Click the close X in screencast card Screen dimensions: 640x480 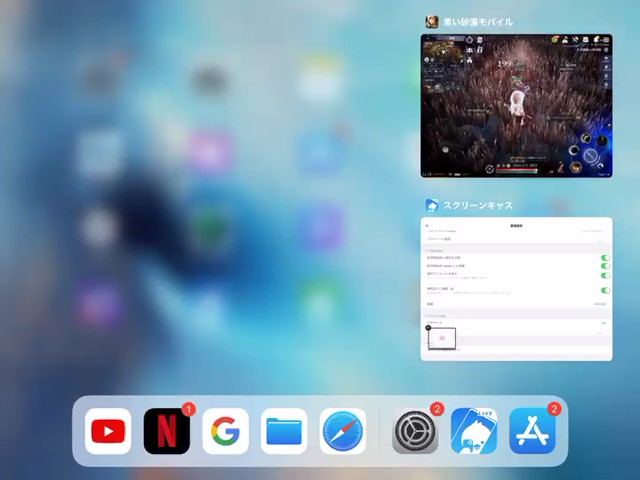coord(427,226)
